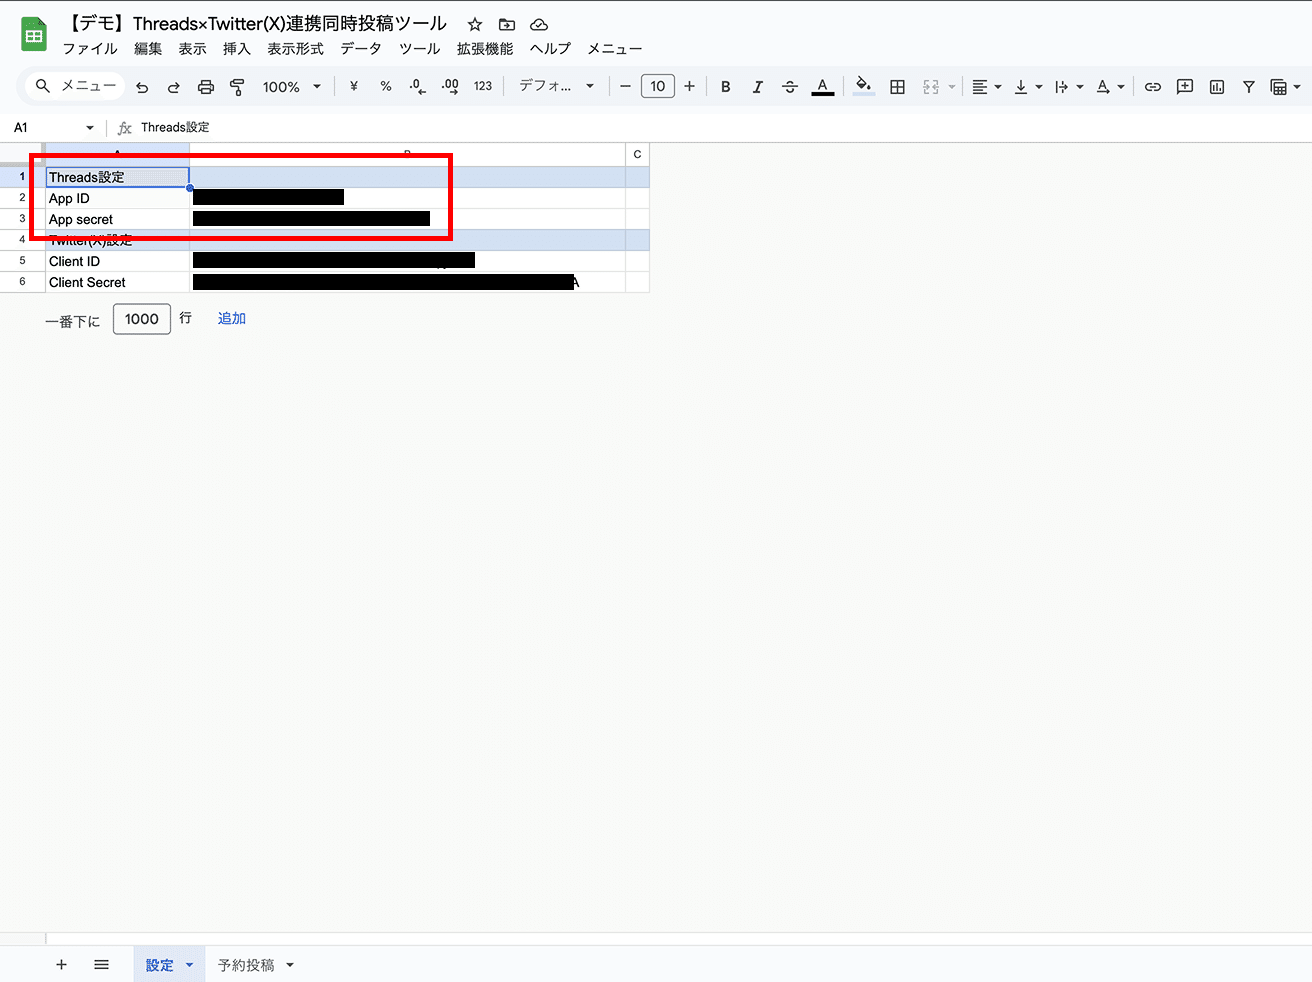1312x982 pixels.
Task: Click the formula bar showing Threads設定
Action: pos(720,128)
